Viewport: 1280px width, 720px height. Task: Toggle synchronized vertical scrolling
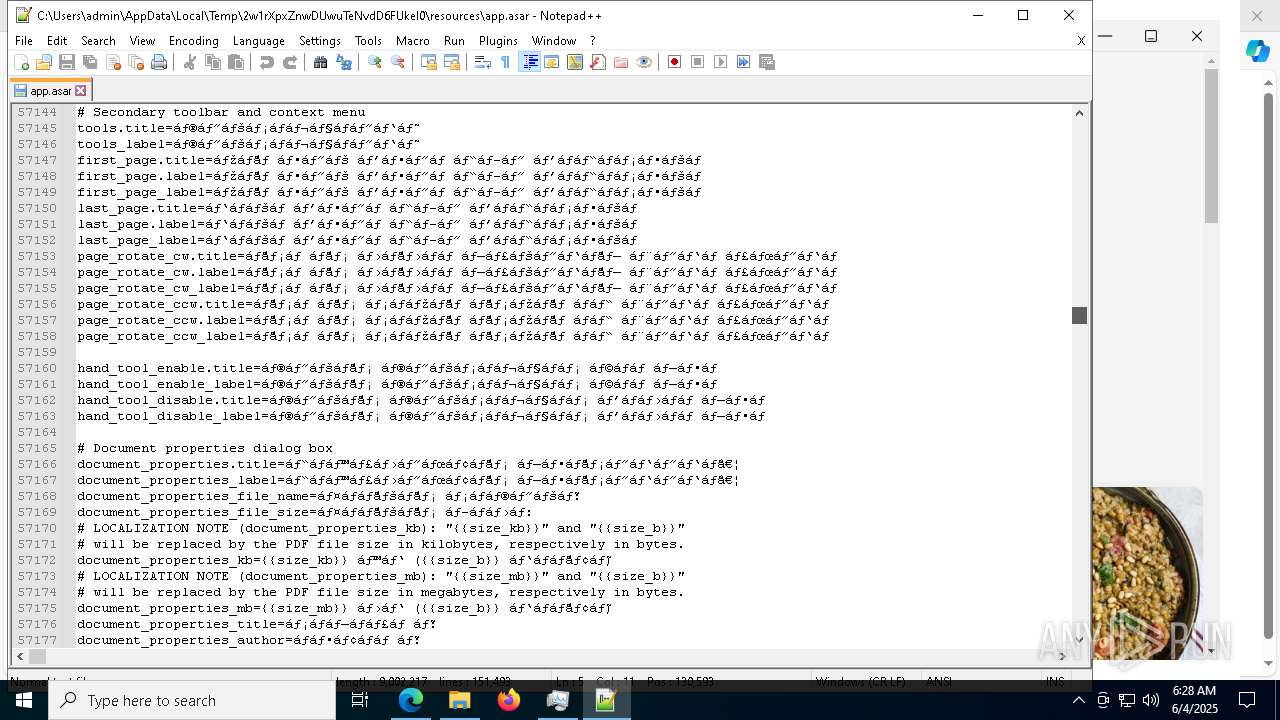[429, 62]
